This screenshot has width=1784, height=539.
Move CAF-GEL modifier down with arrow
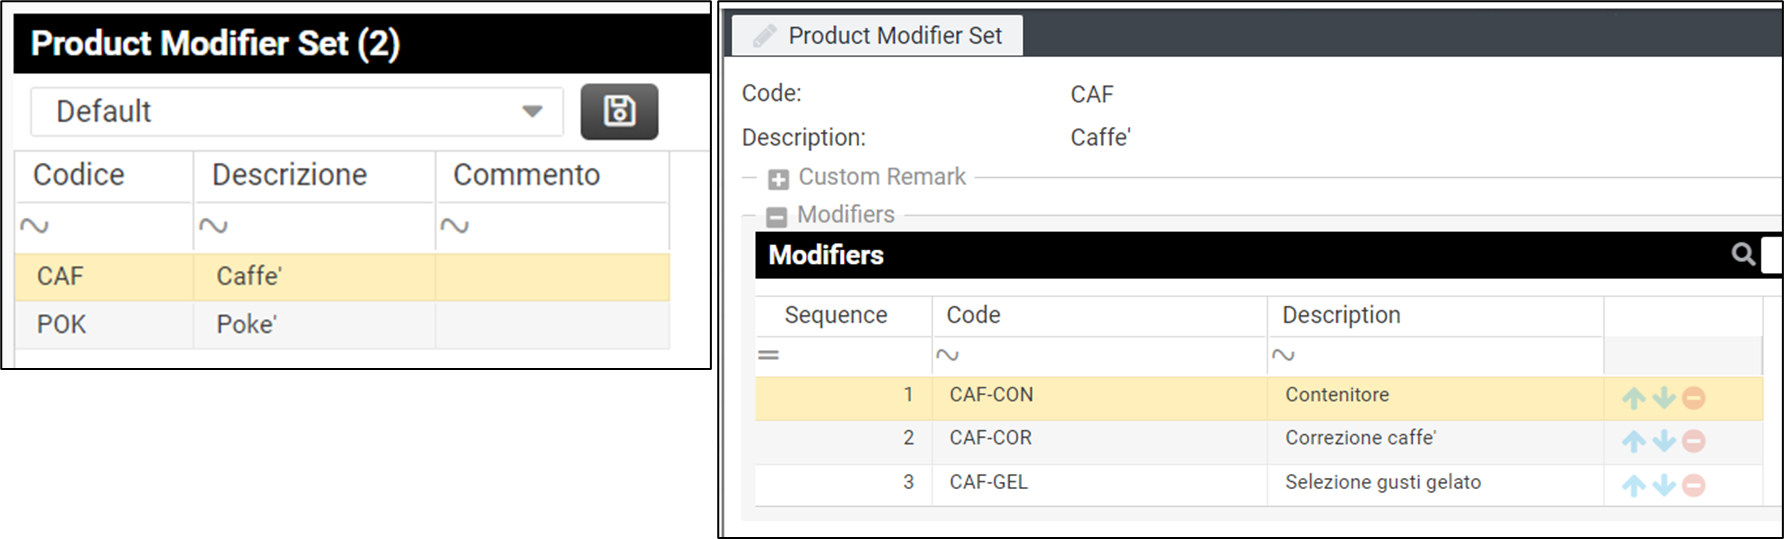[x=1664, y=485]
